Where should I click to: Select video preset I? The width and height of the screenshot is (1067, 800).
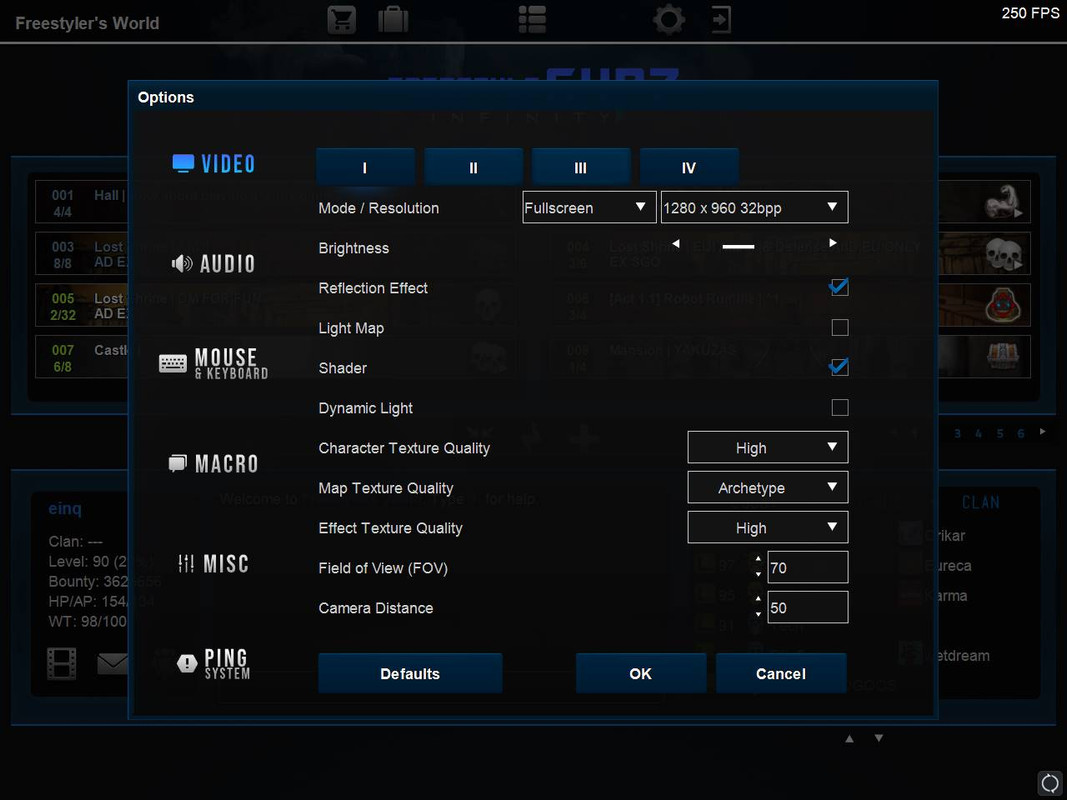coord(365,167)
